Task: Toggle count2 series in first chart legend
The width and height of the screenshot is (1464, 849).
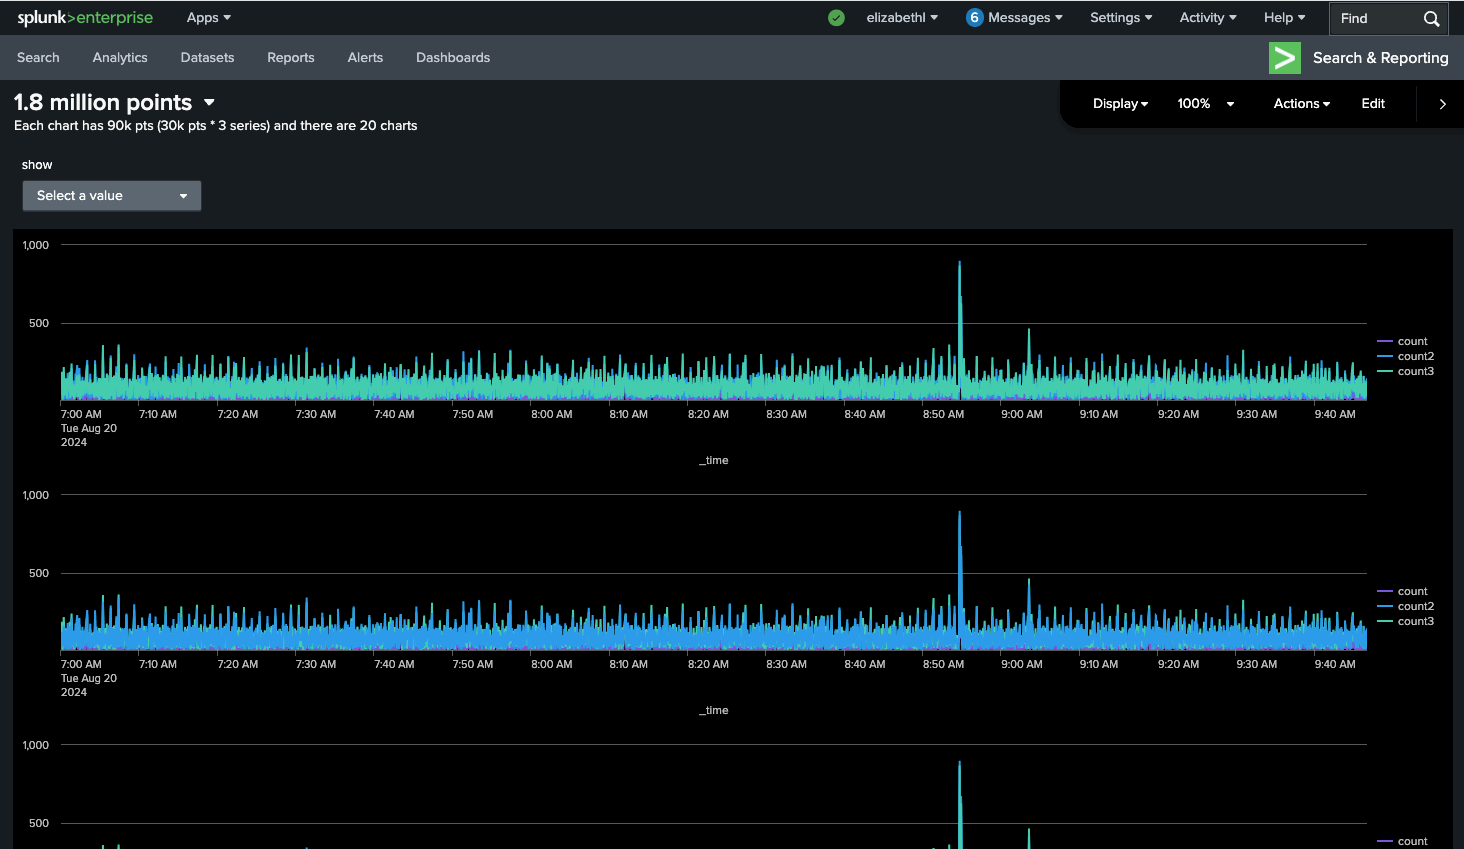Action: [1414, 357]
